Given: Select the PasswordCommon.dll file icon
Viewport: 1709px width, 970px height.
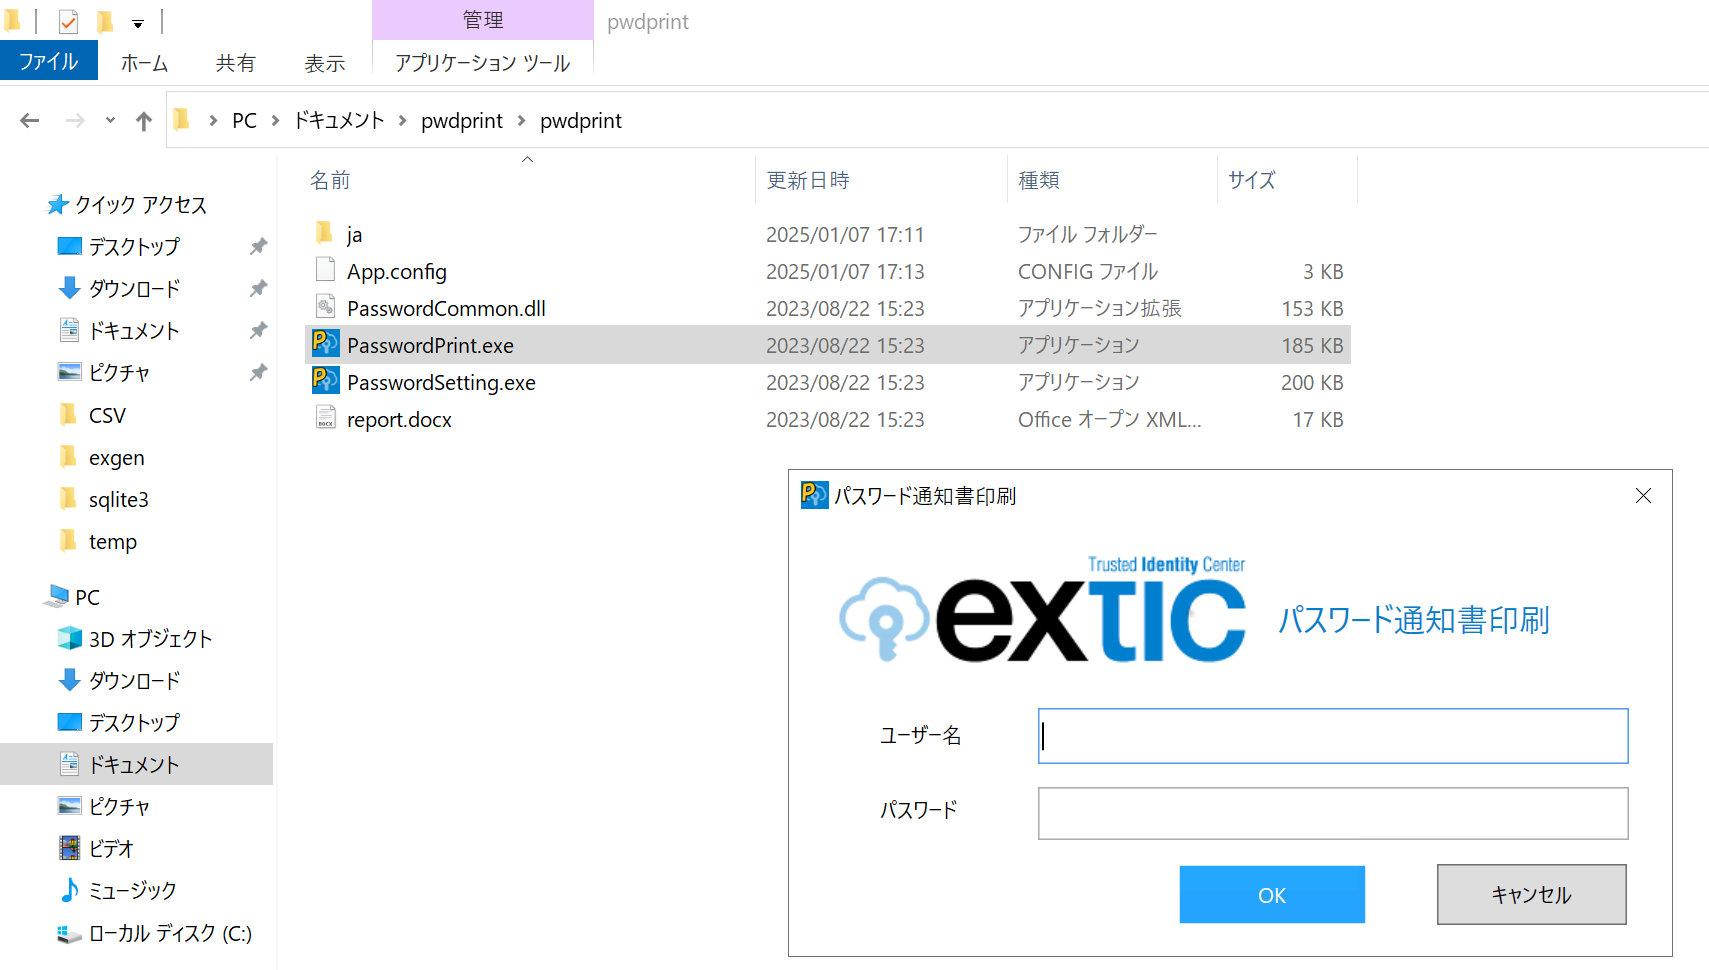Looking at the screenshot, I should pos(325,307).
